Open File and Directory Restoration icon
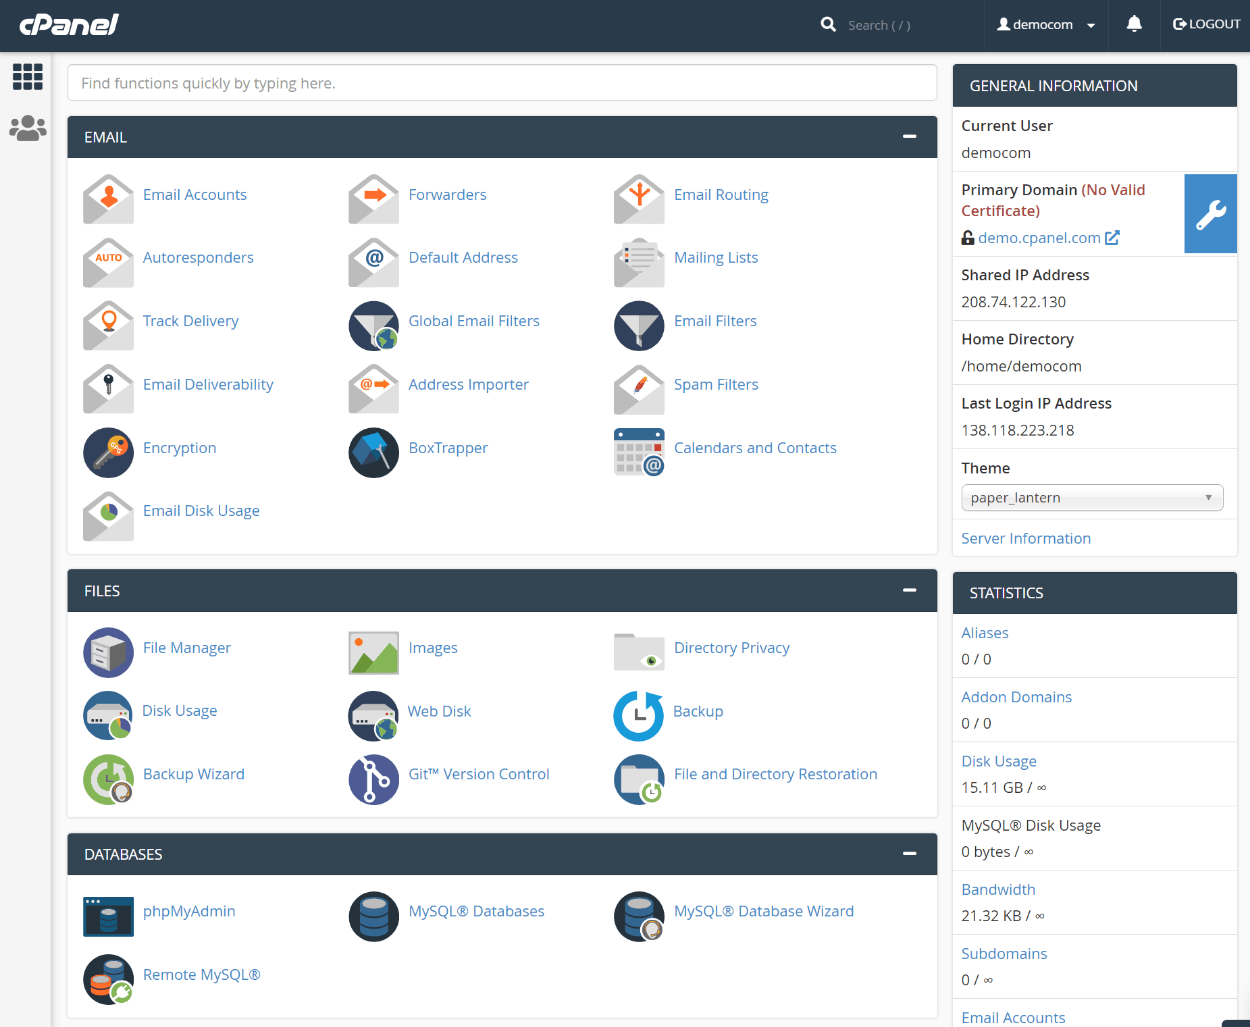Screen dimensions: 1250x1027 click(x=639, y=779)
